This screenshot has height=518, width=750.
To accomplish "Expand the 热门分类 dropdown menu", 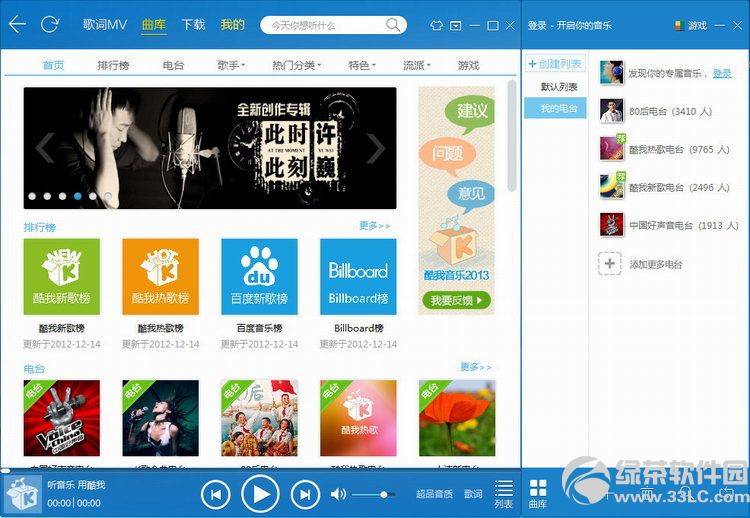I will pyautogui.click(x=297, y=65).
